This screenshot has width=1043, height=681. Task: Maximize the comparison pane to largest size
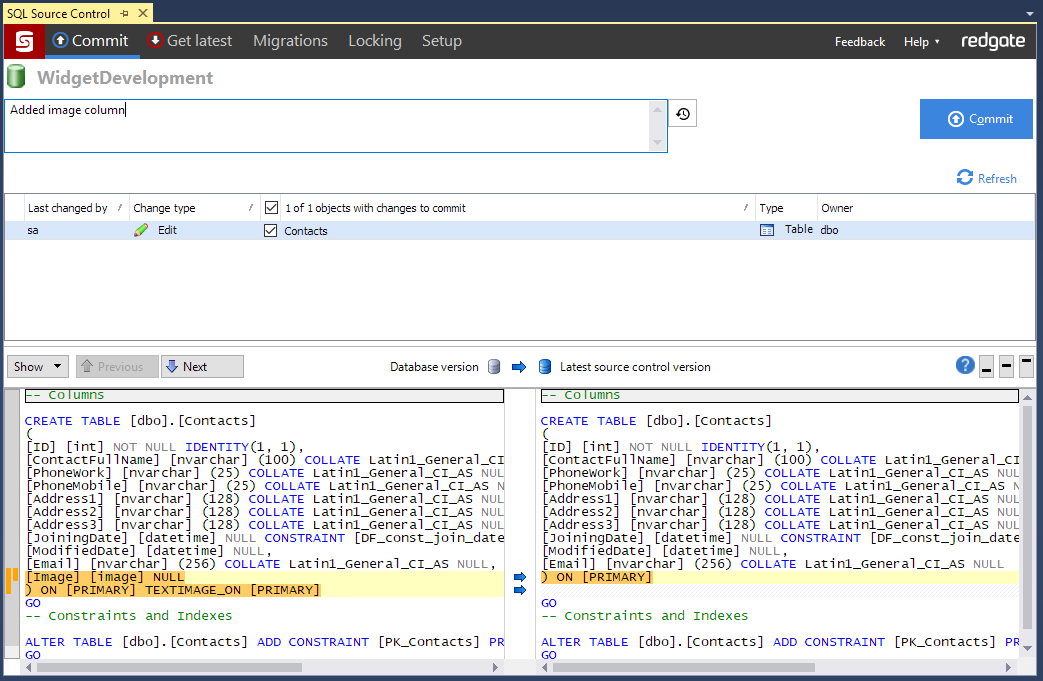pos(1026,366)
